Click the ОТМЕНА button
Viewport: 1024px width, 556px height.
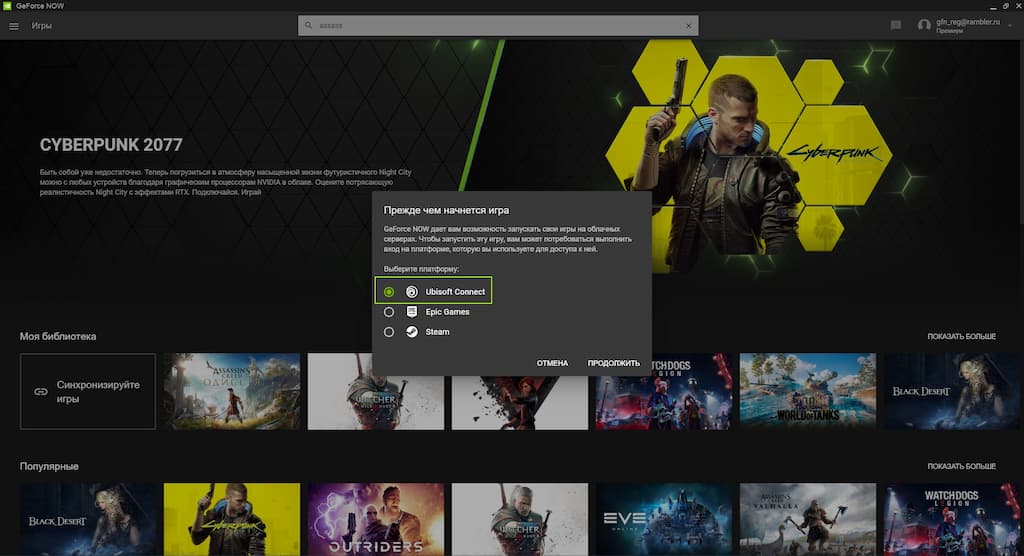[x=552, y=363]
